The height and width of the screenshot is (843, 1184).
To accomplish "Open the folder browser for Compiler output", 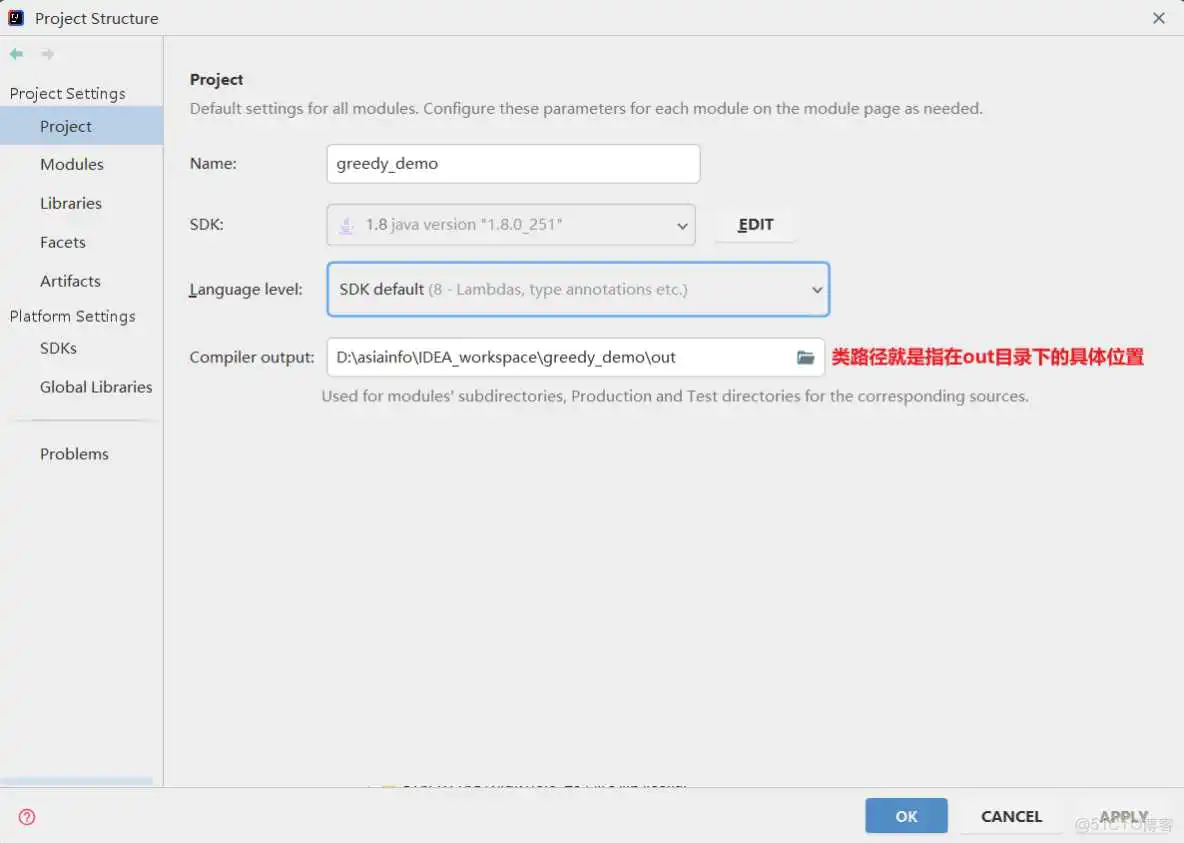I will click(806, 357).
